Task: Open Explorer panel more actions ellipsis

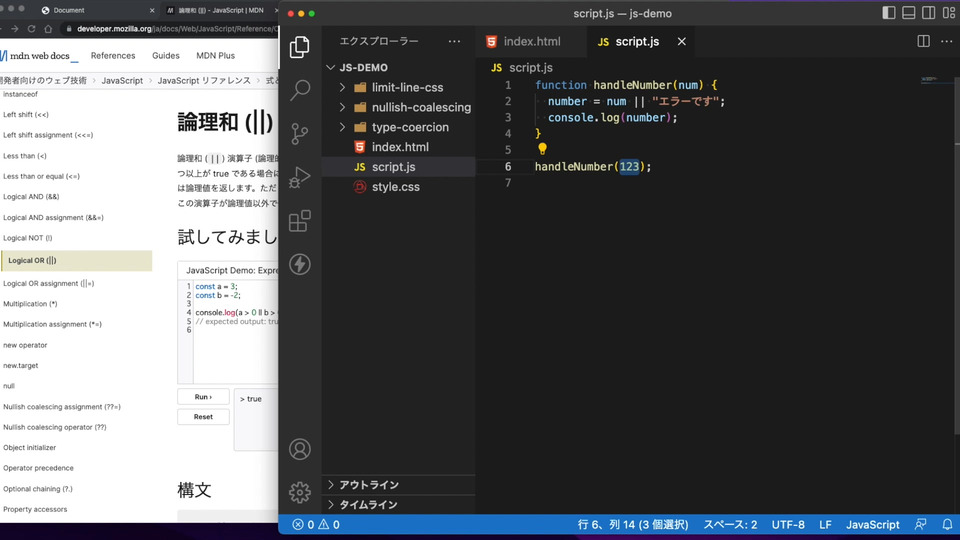Action: [x=454, y=41]
